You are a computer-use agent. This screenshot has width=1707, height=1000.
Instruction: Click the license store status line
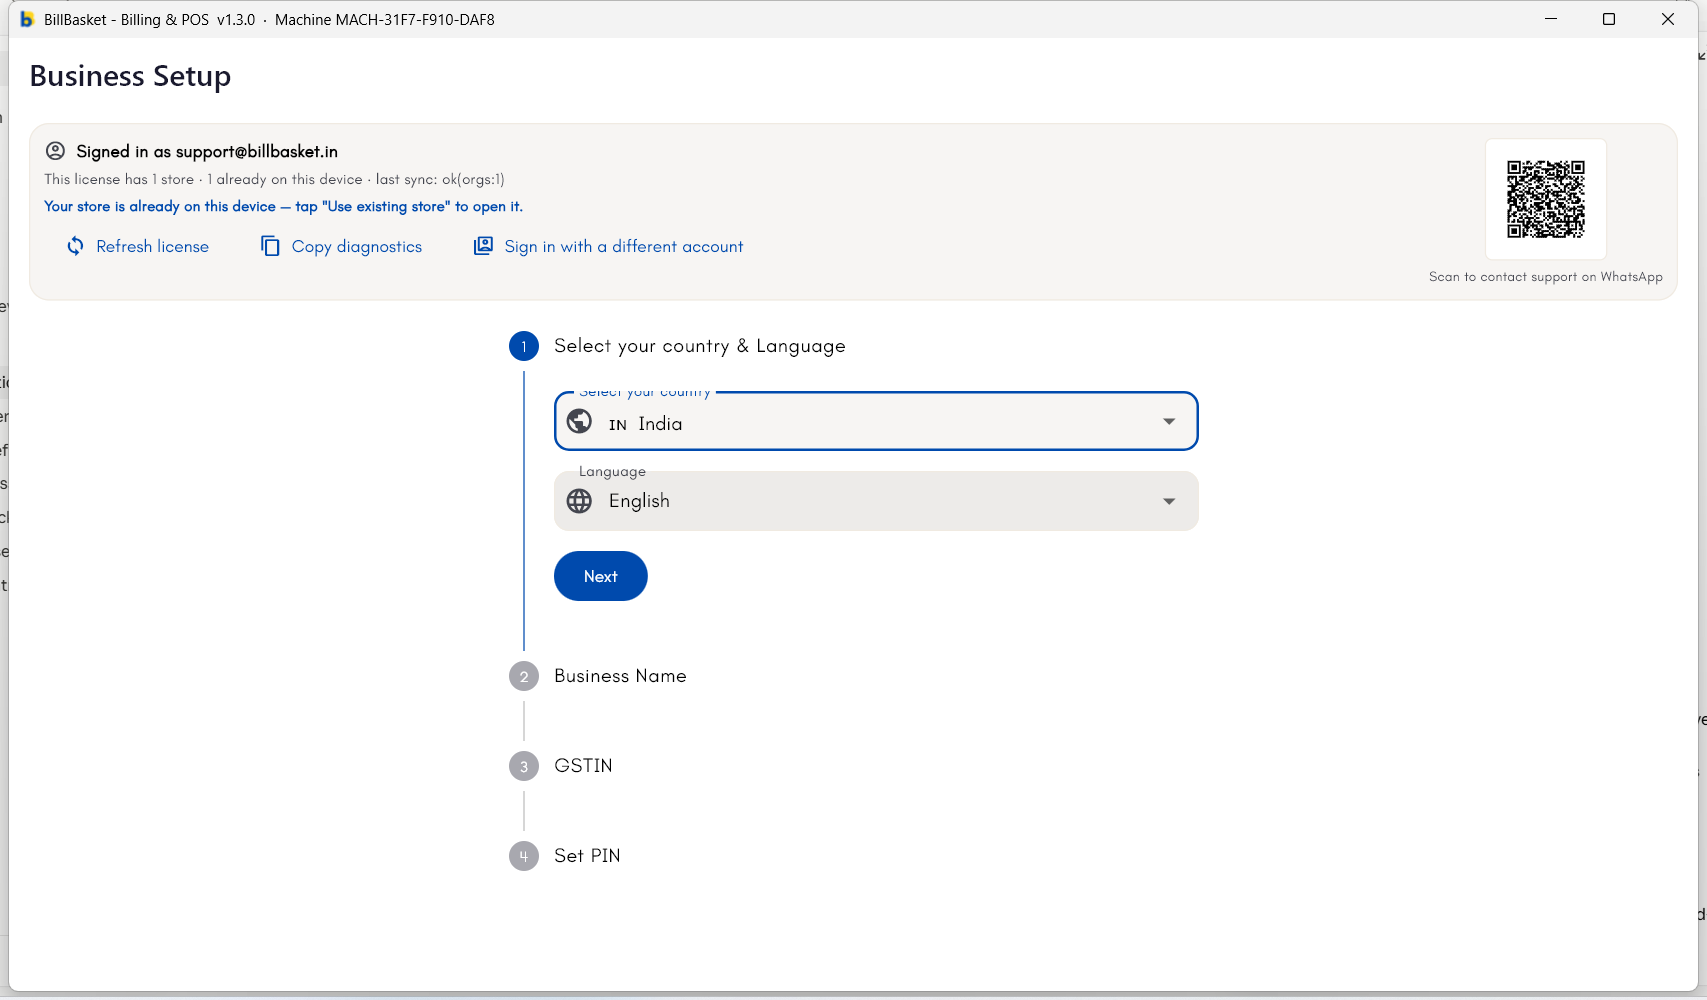pyautogui.click(x=274, y=179)
